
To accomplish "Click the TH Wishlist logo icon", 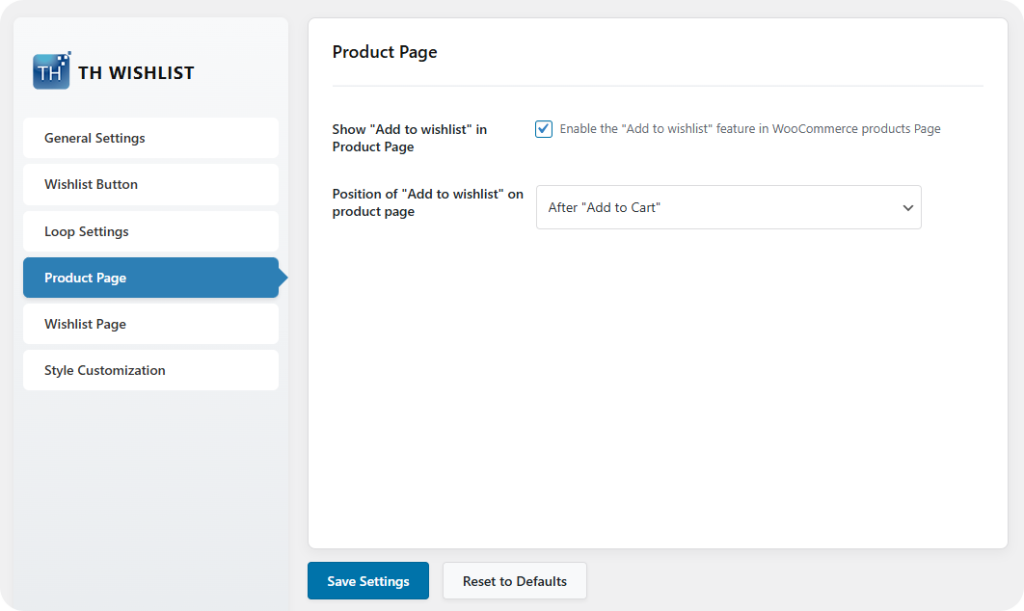I will (50, 71).
